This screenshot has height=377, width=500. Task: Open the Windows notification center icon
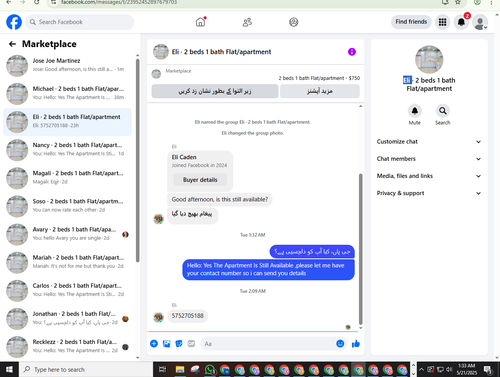[488, 370]
